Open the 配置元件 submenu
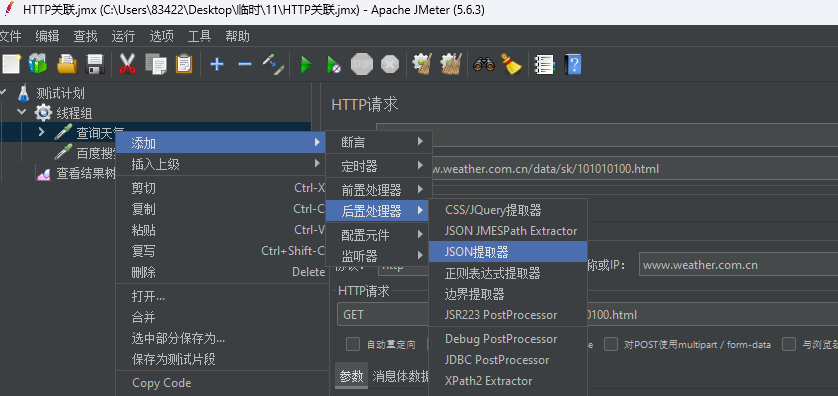 click(378, 235)
